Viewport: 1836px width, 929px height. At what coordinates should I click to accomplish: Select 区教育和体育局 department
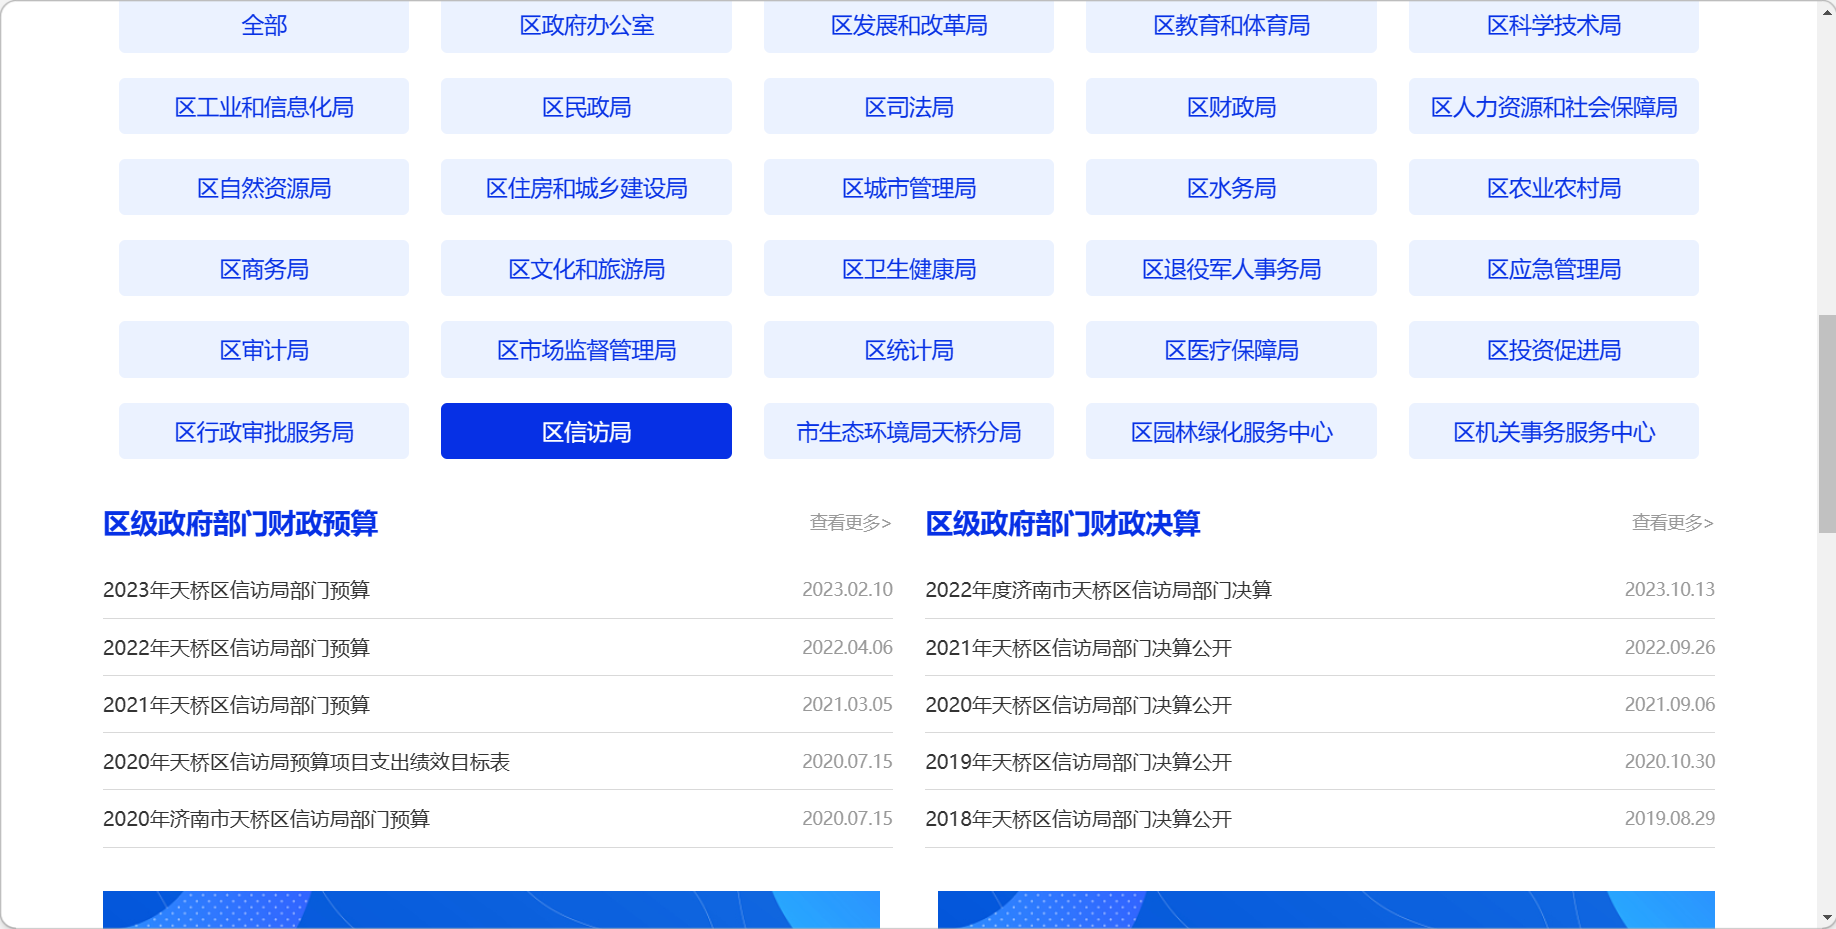(x=1231, y=26)
